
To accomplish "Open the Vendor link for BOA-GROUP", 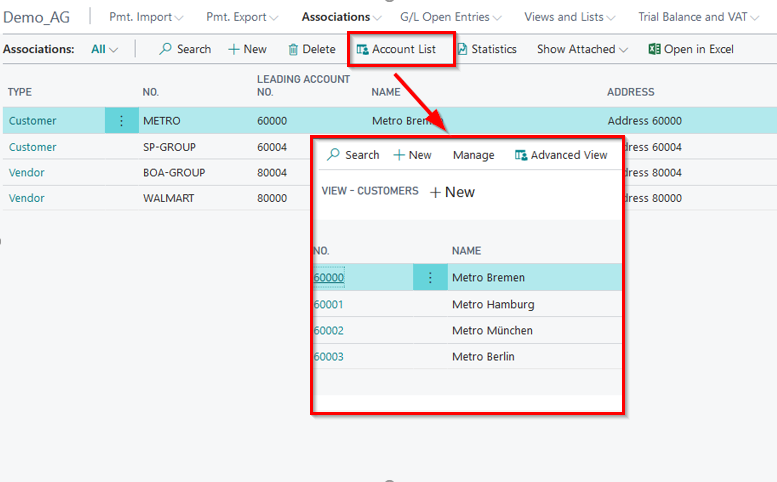I will pos(27,172).
